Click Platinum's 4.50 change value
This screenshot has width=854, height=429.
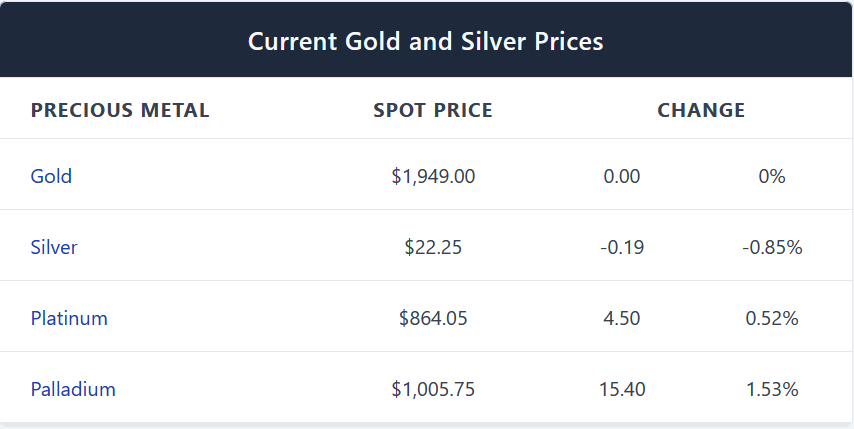622,318
